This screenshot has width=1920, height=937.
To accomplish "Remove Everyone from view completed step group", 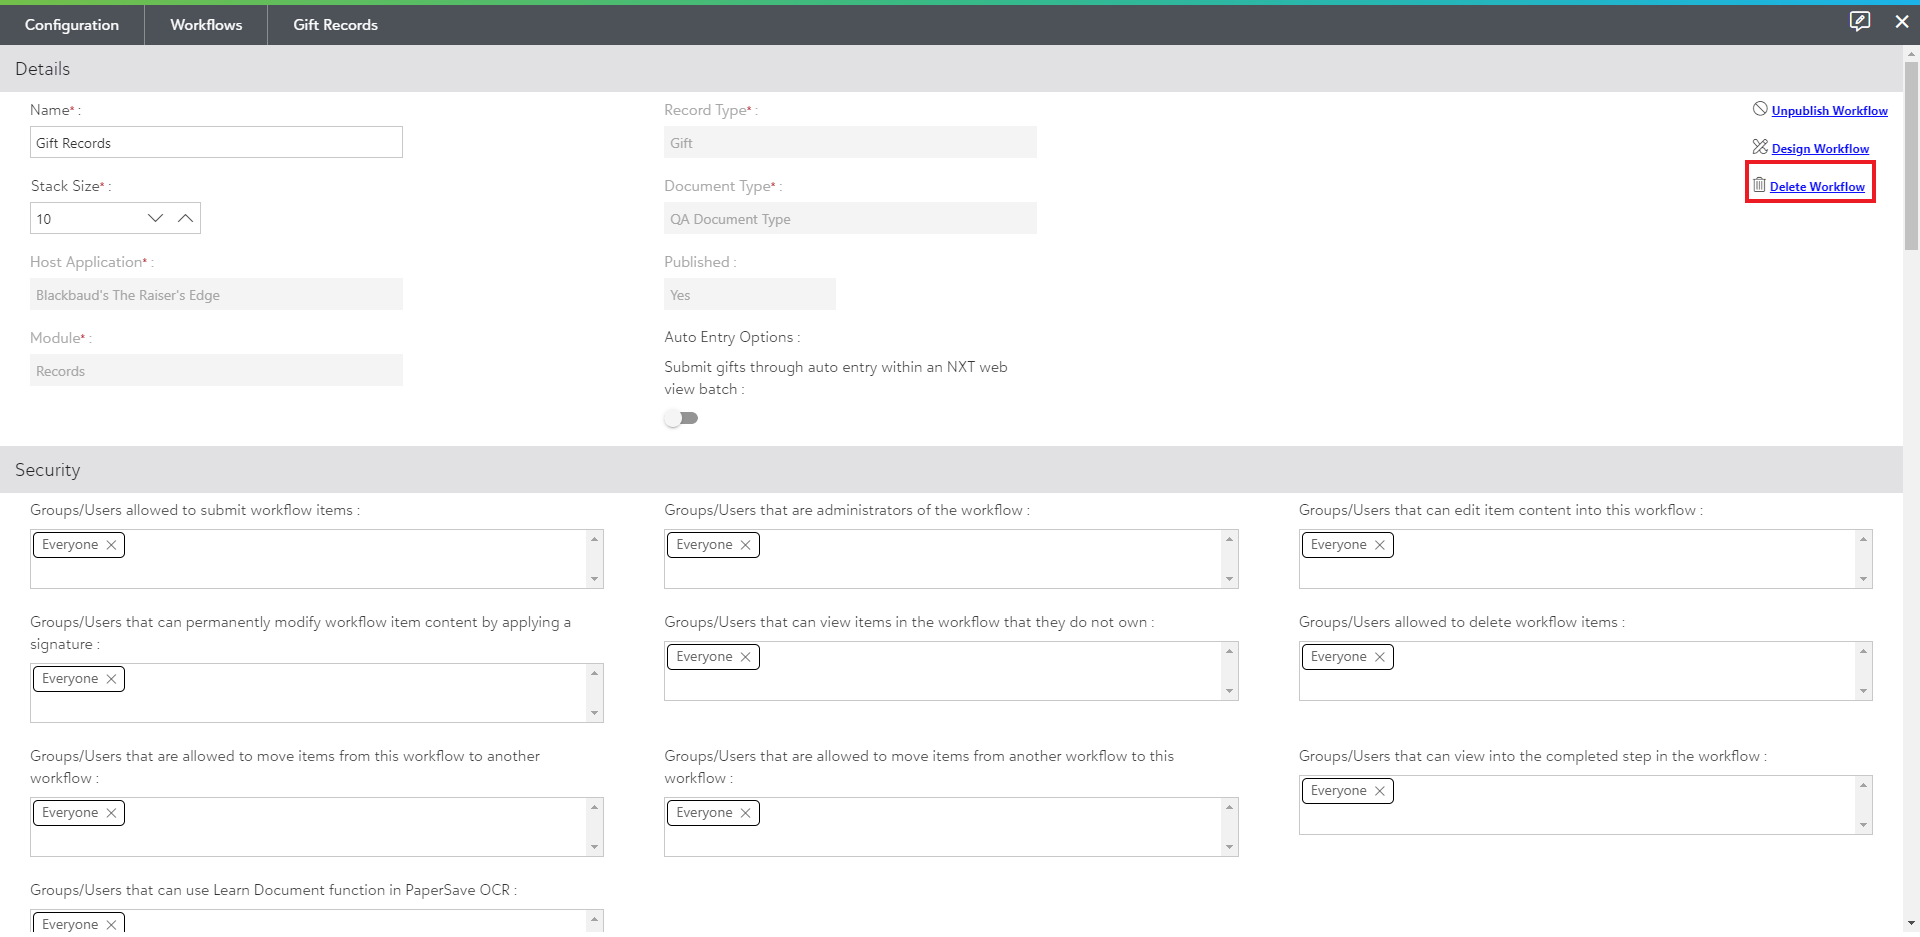I will pyautogui.click(x=1380, y=791).
